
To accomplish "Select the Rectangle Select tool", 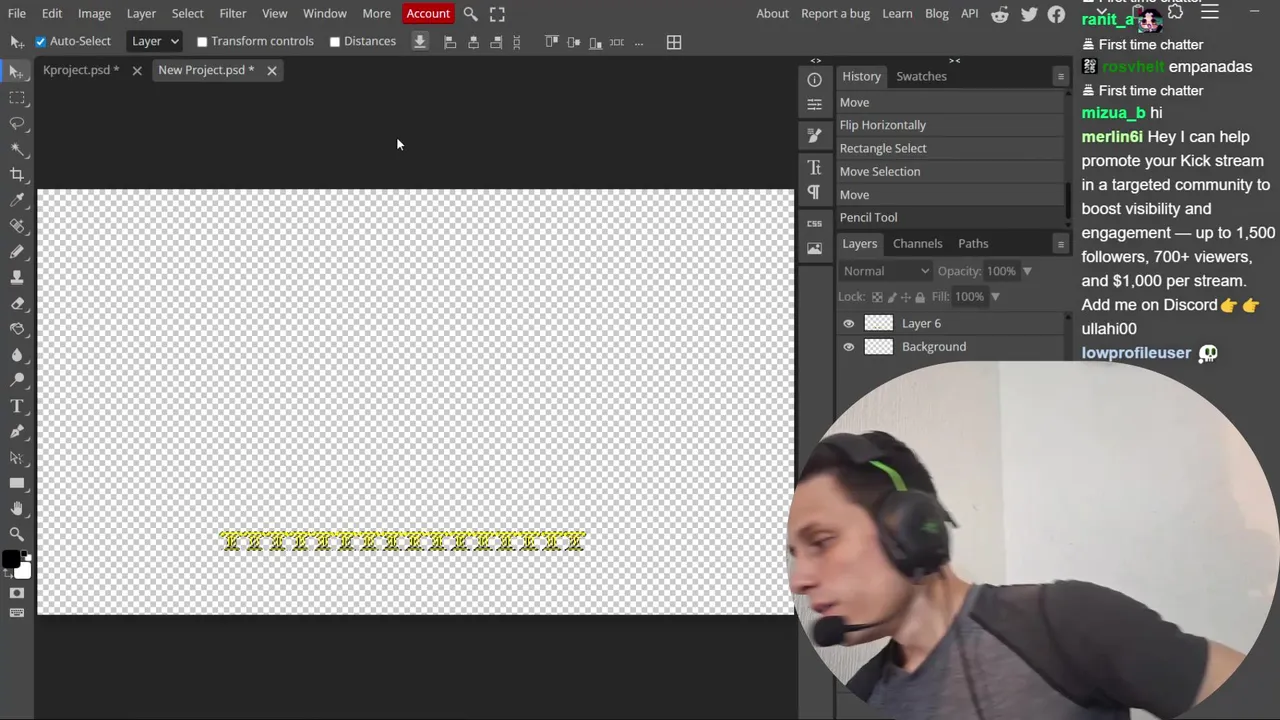I will pos(17,98).
